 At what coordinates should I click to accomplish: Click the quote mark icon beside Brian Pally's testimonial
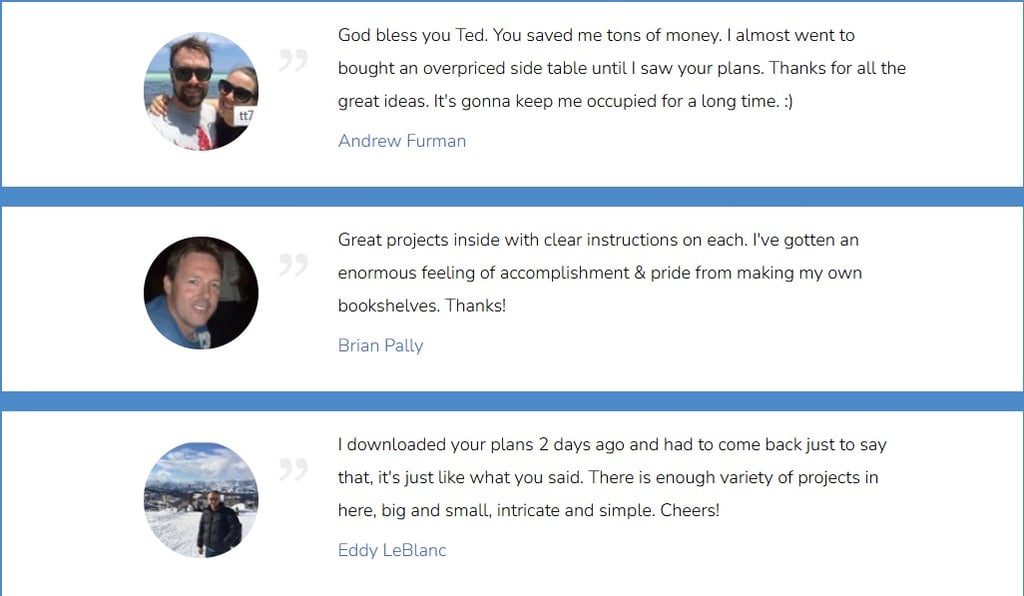tap(292, 265)
